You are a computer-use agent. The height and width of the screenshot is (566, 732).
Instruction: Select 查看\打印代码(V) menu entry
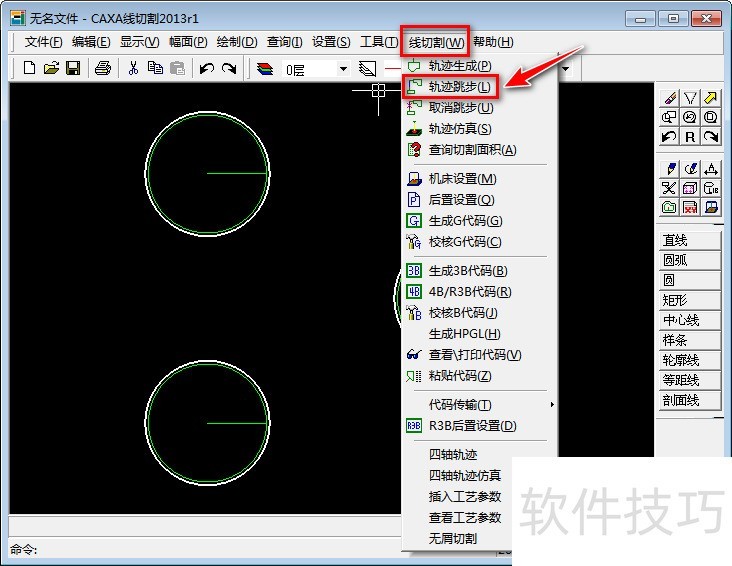point(480,355)
